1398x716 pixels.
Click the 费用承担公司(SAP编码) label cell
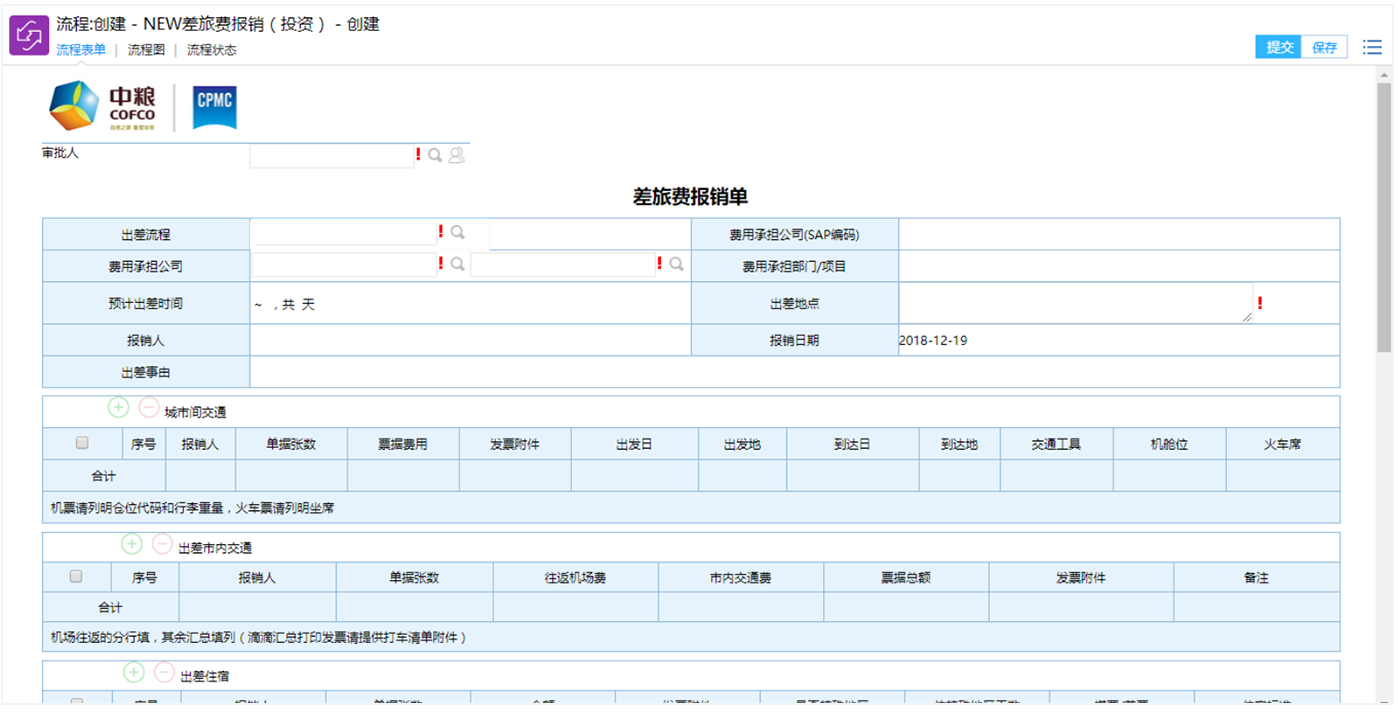(795, 235)
